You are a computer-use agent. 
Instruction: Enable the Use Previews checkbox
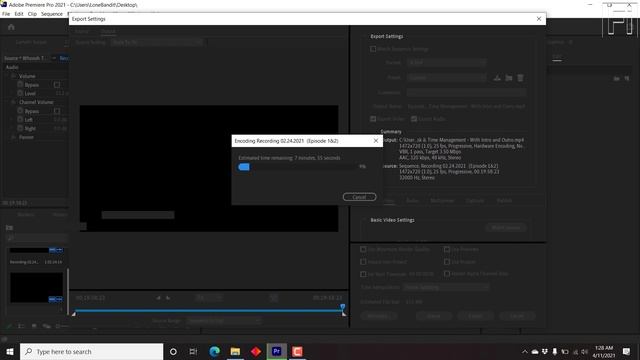pyautogui.click(x=447, y=249)
